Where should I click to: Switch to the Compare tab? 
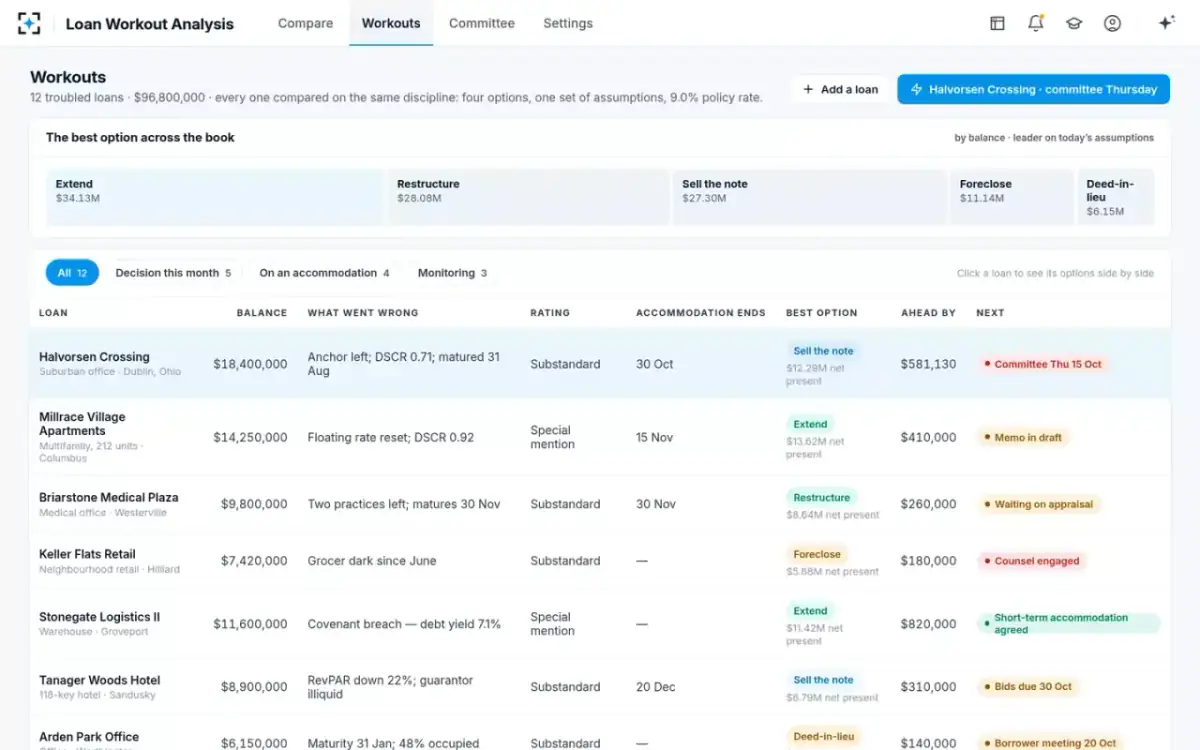pyautogui.click(x=305, y=23)
